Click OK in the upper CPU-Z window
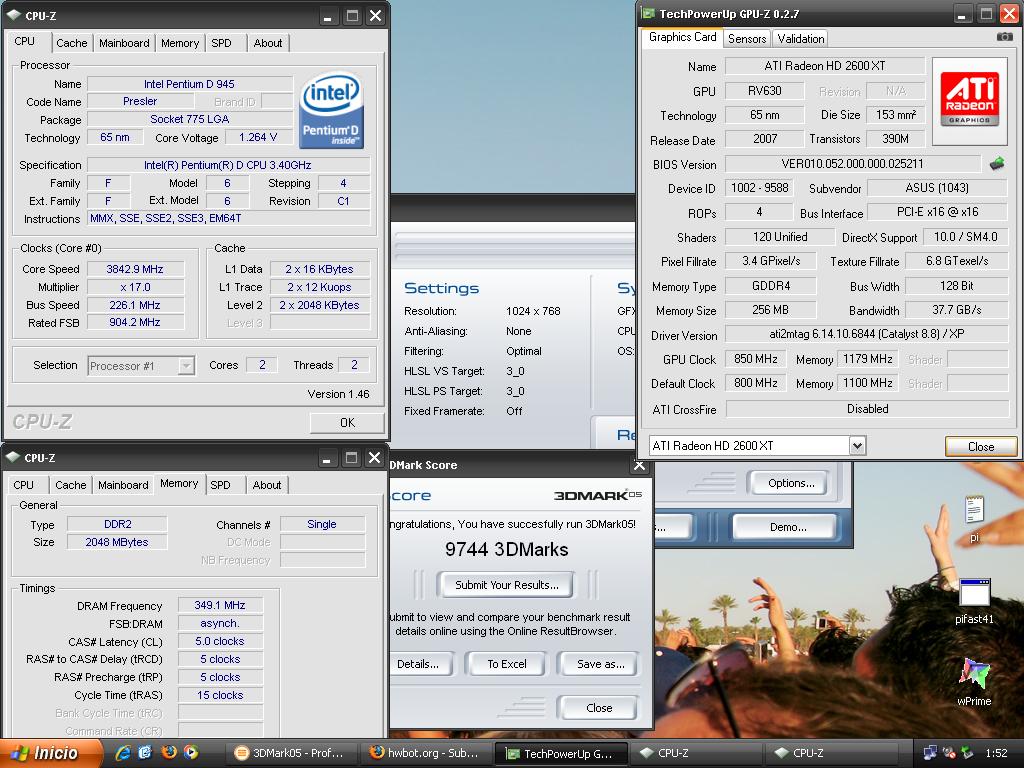This screenshot has height=768, width=1024. (x=347, y=423)
